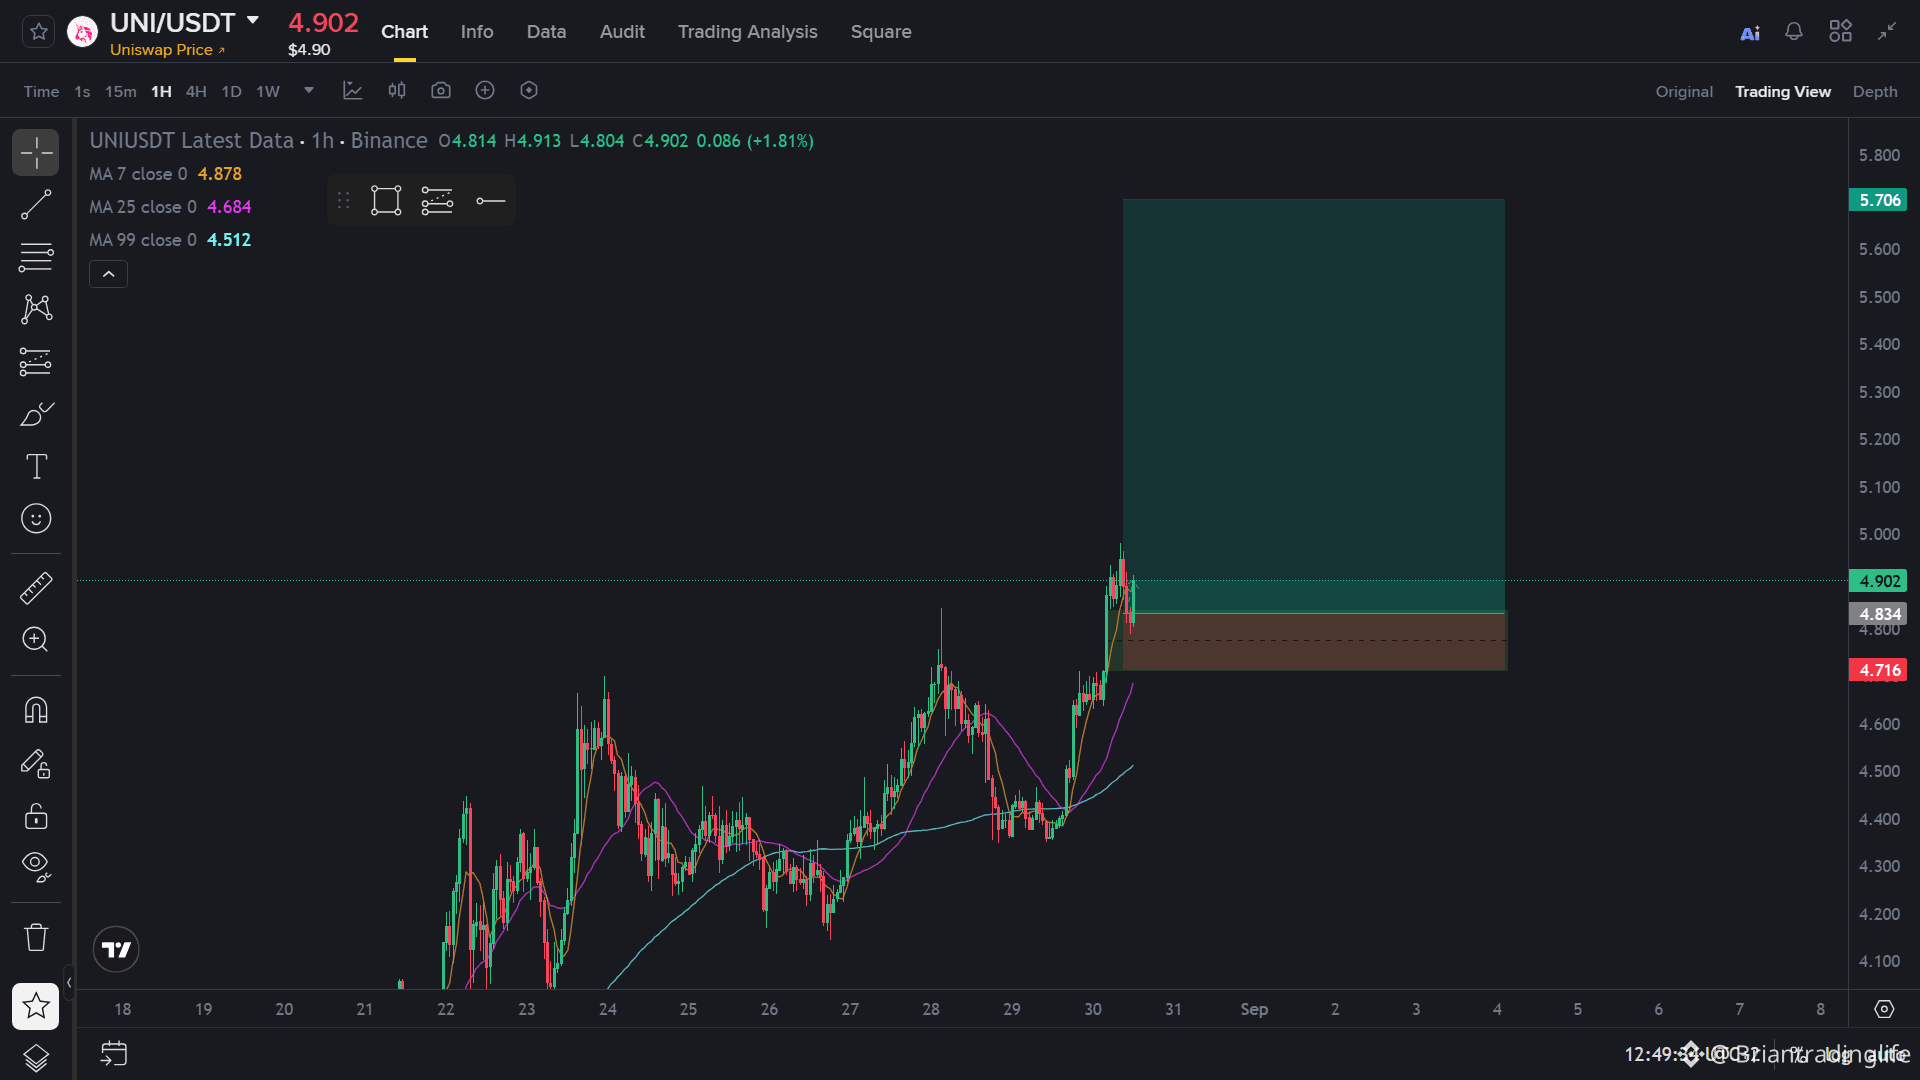Add UNI/USDT to favorites star
The width and height of the screenshot is (1920, 1080).
pos(39,32)
